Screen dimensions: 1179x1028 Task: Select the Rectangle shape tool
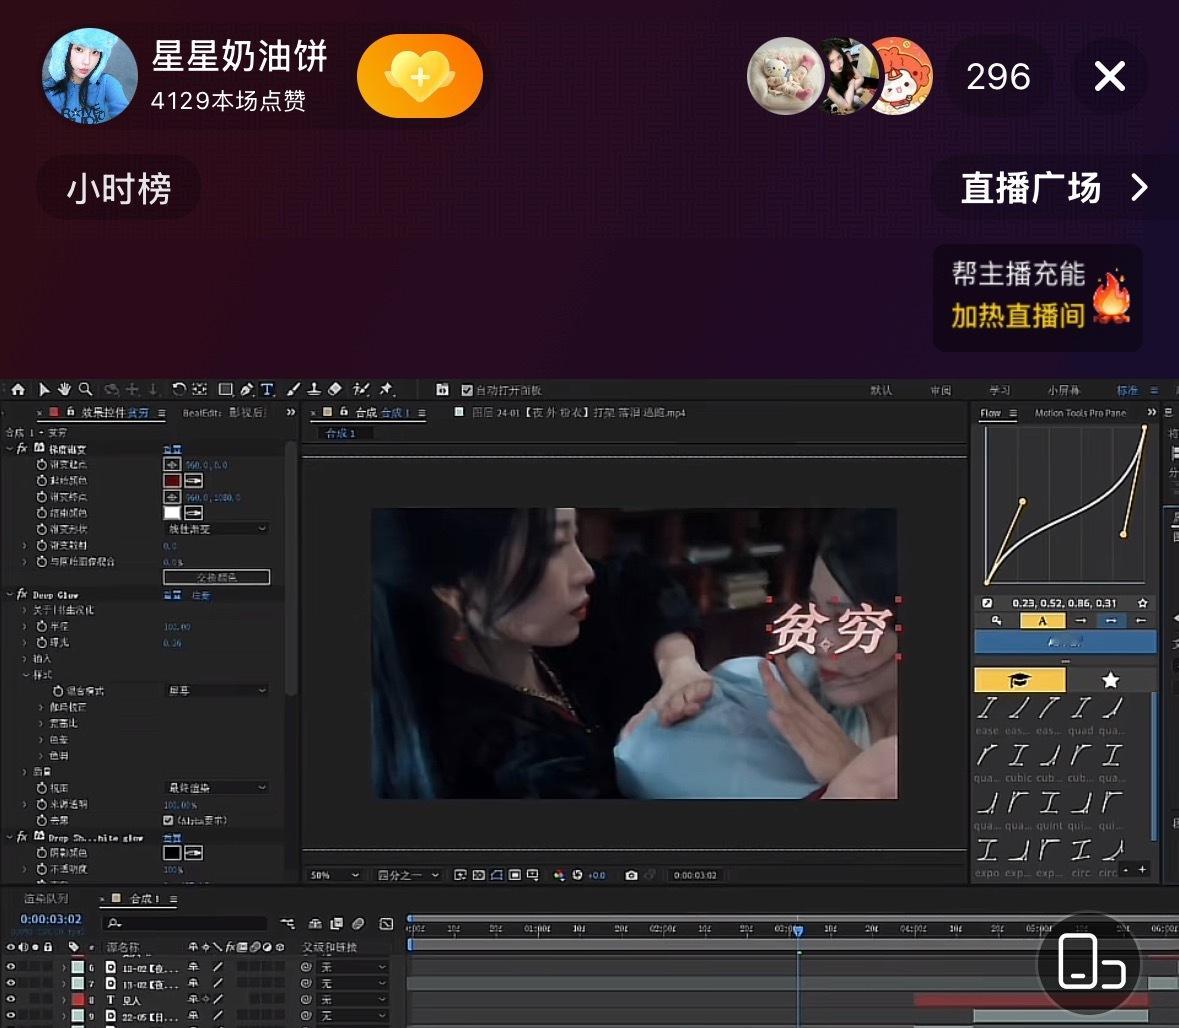click(225, 390)
